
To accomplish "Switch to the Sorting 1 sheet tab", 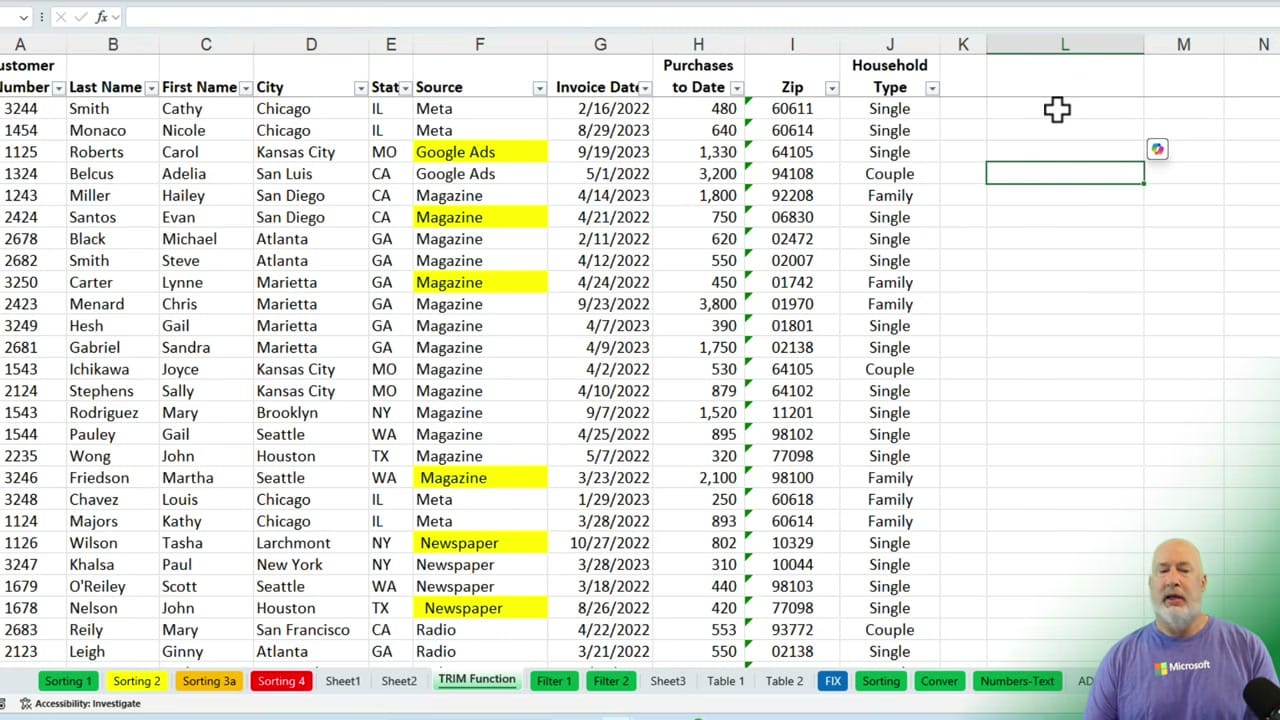I will point(67,680).
